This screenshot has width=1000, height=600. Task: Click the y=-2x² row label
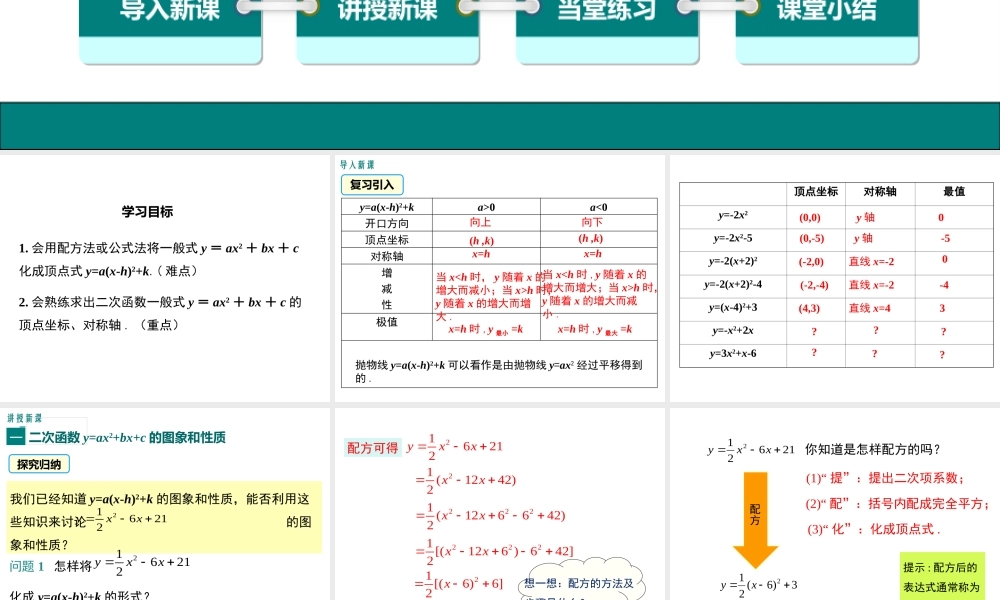click(733, 216)
